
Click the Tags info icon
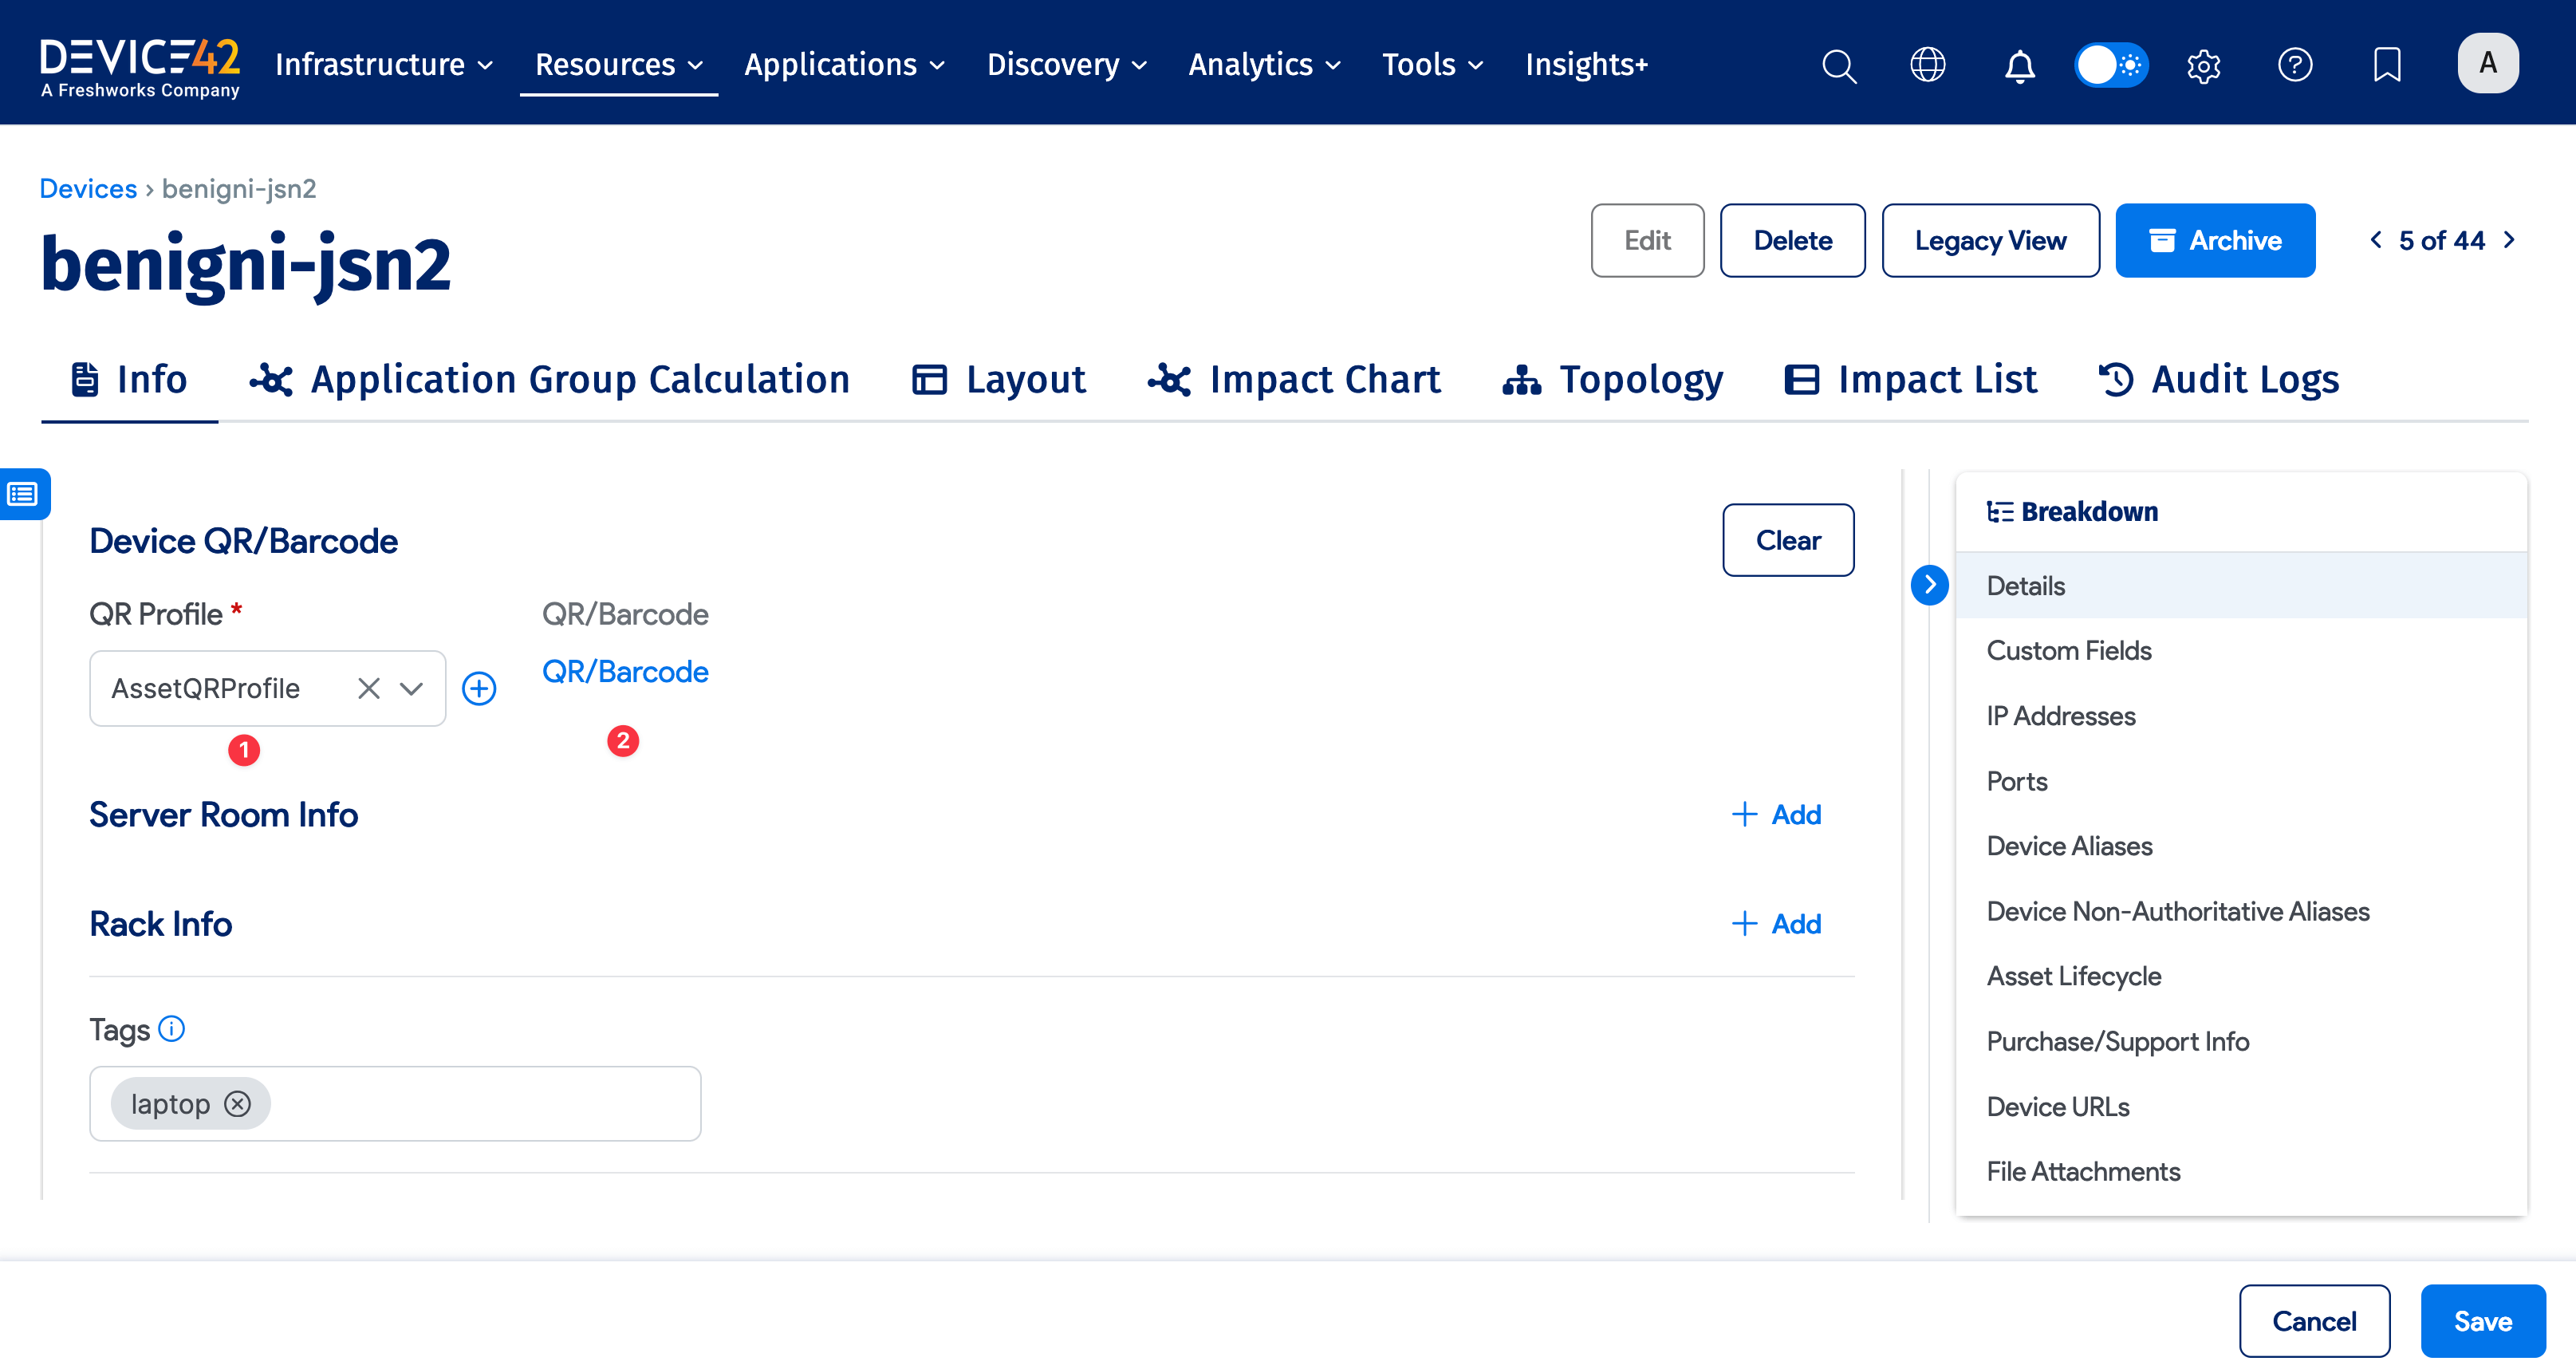[172, 1029]
